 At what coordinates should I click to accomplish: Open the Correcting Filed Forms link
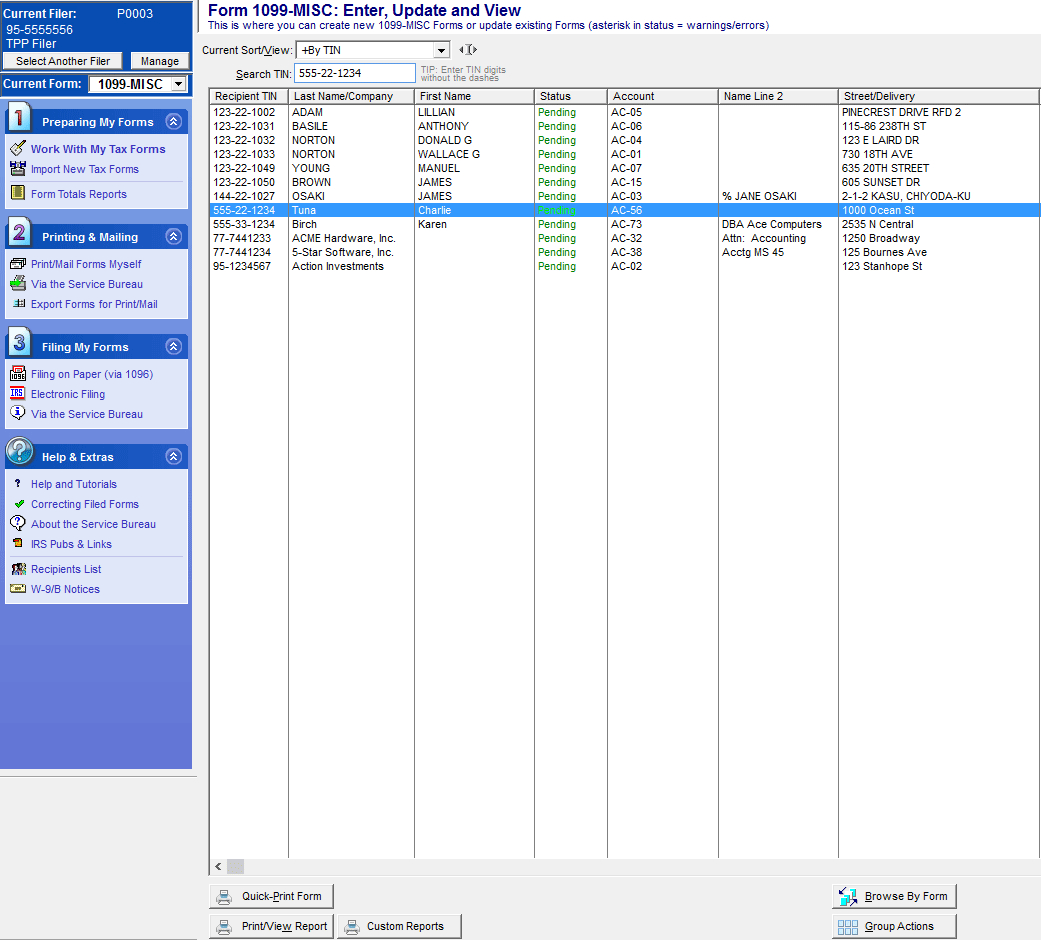[x=84, y=504]
